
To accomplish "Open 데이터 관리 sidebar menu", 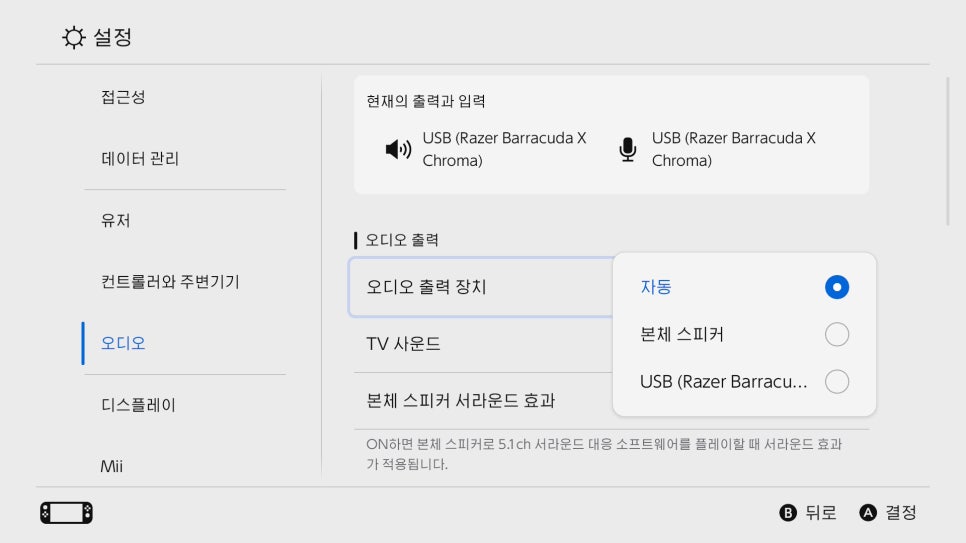I will (x=140, y=159).
